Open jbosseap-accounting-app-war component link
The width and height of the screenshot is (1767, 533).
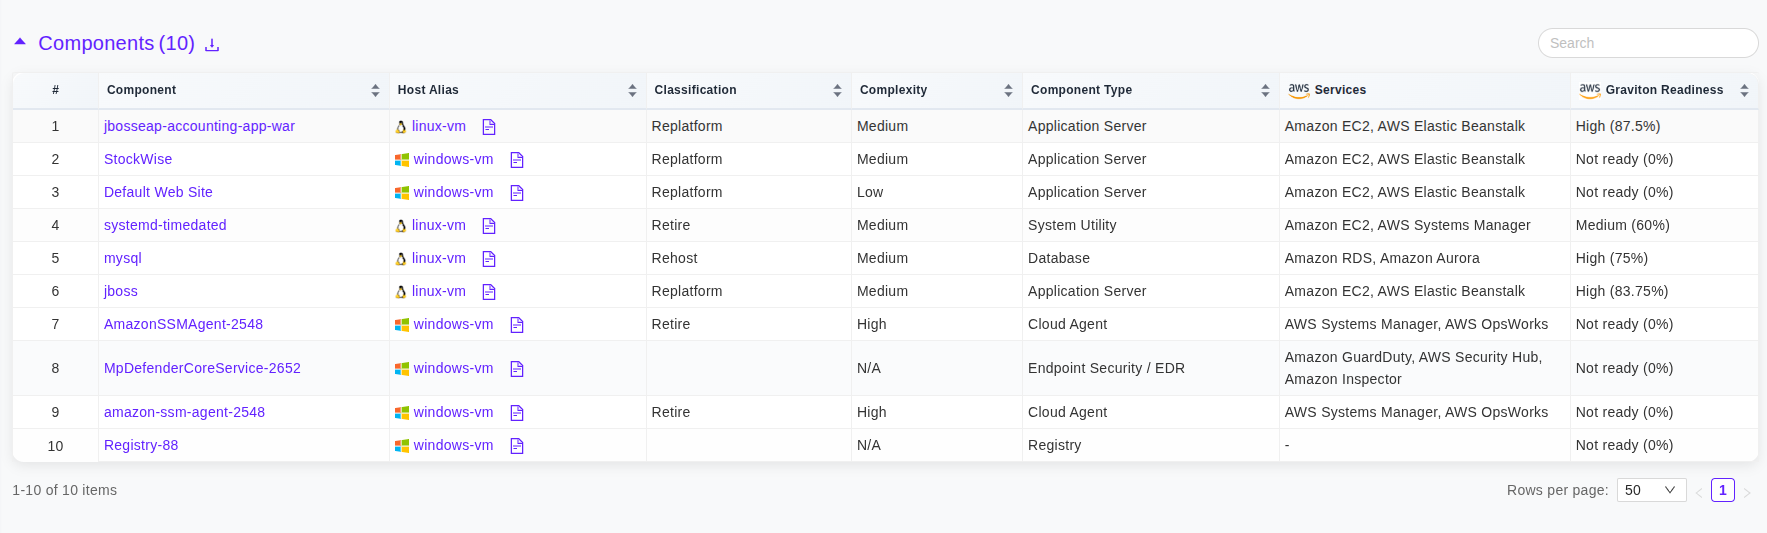pos(199,126)
